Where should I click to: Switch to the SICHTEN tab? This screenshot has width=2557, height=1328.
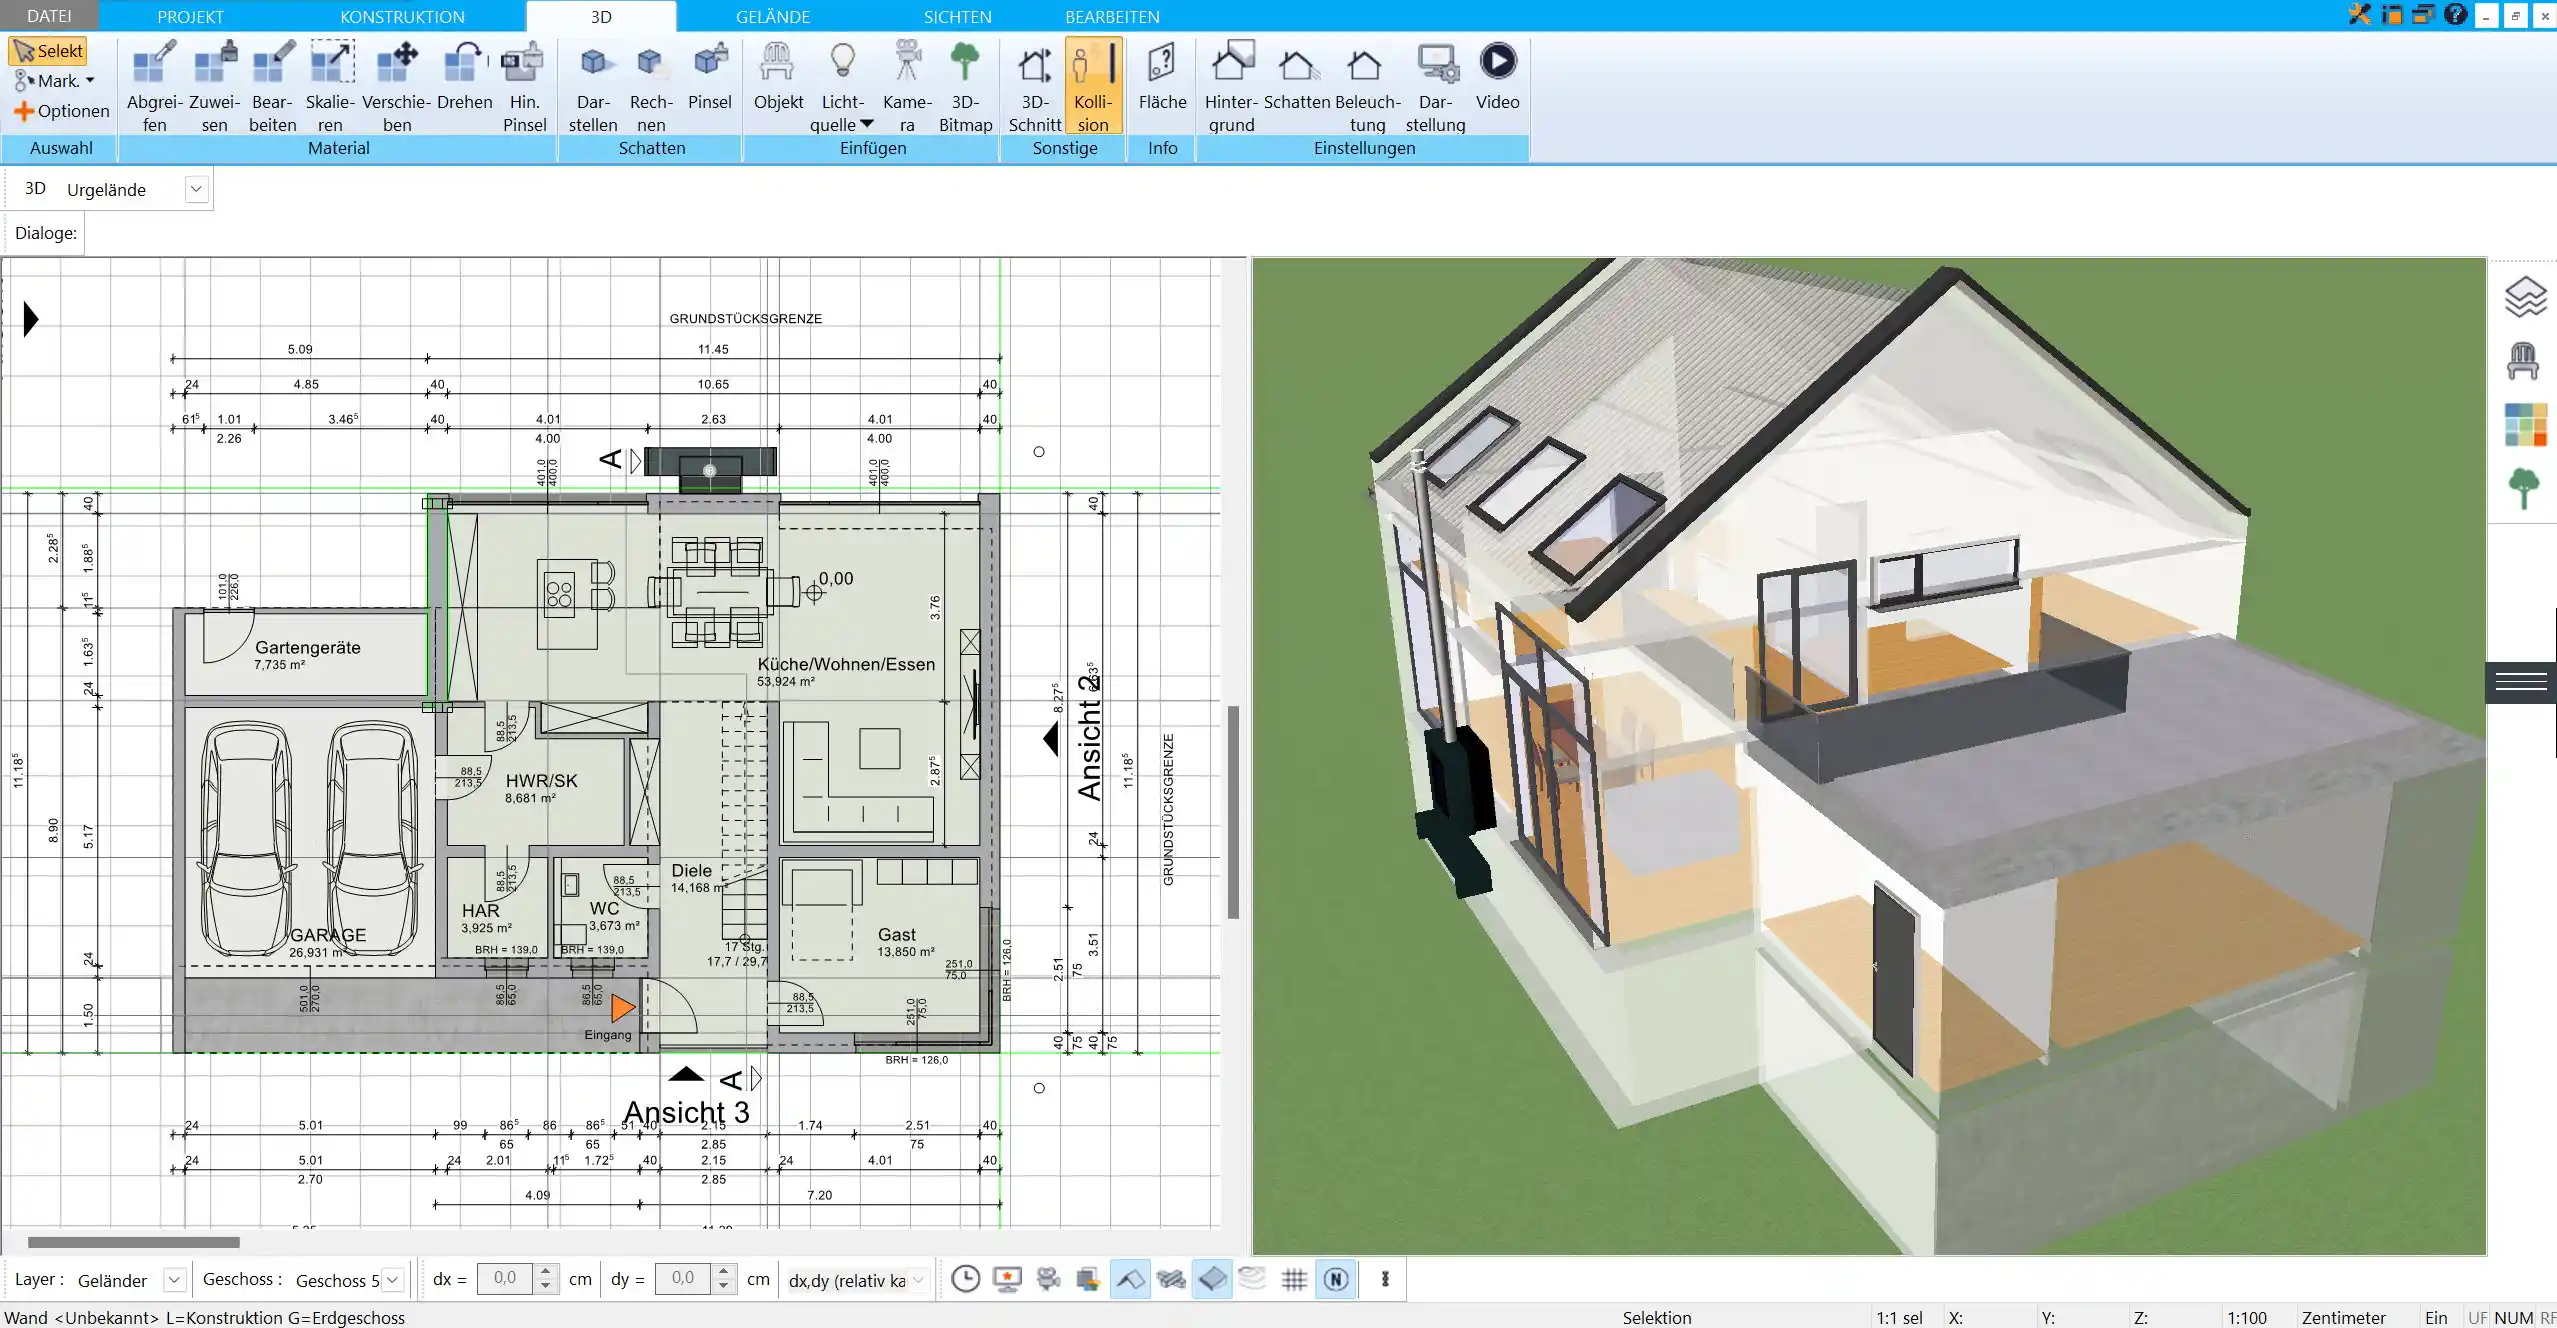click(957, 17)
